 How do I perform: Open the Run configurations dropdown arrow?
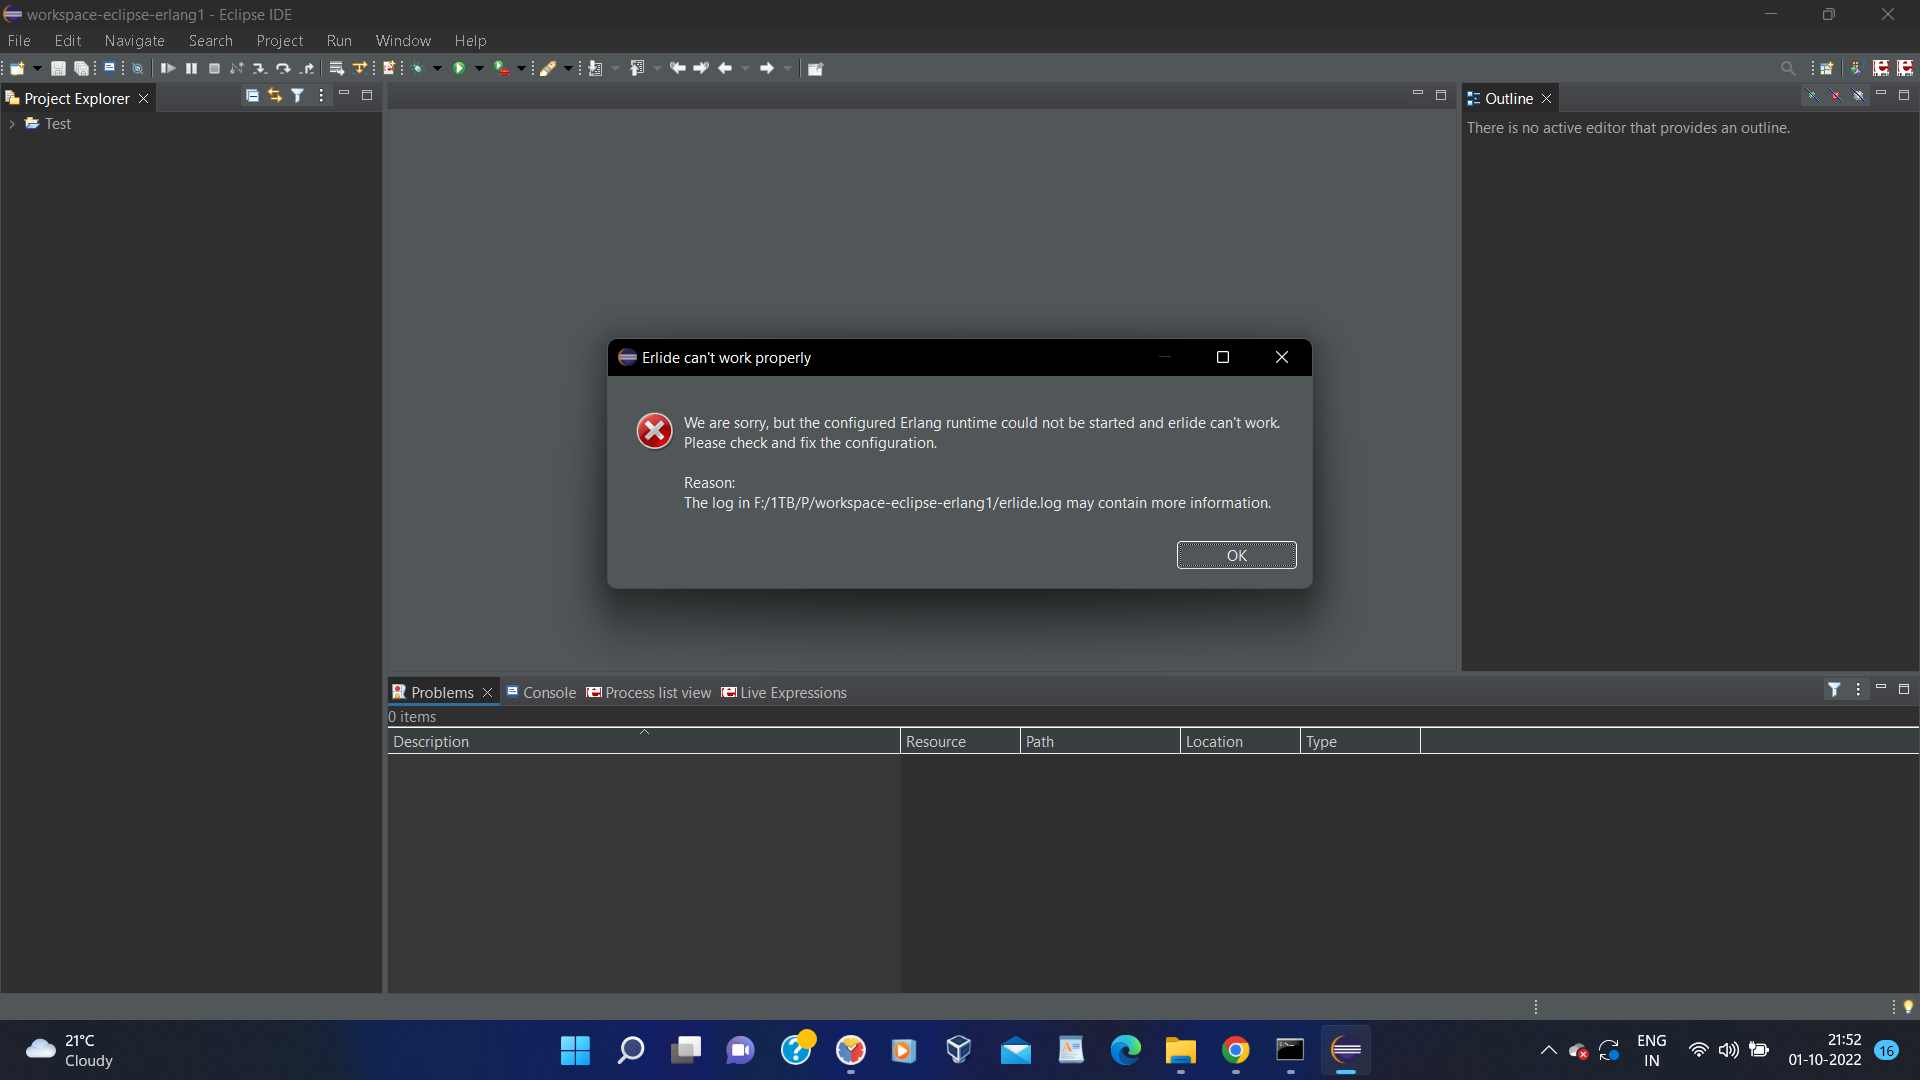[x=479, y=68]
